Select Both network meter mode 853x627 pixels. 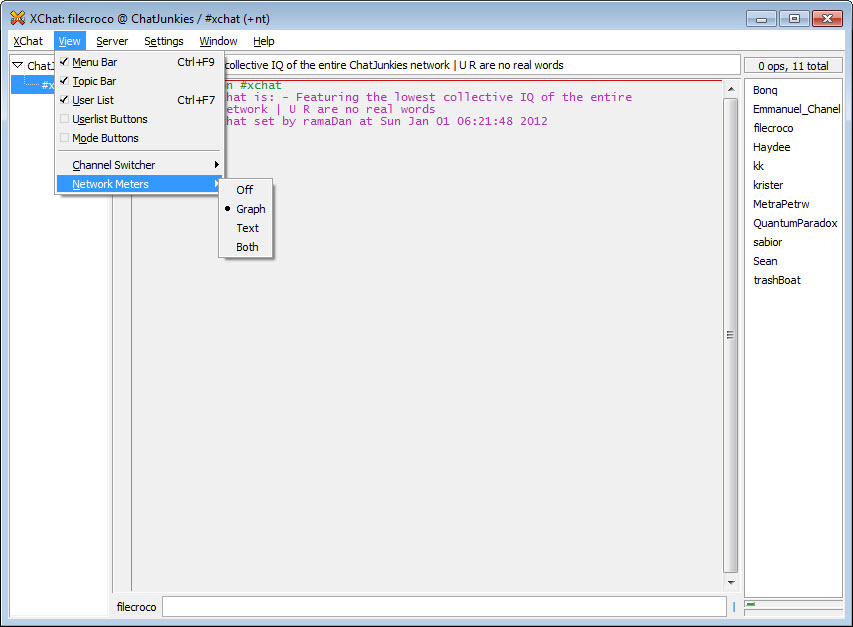click(245, 247)
